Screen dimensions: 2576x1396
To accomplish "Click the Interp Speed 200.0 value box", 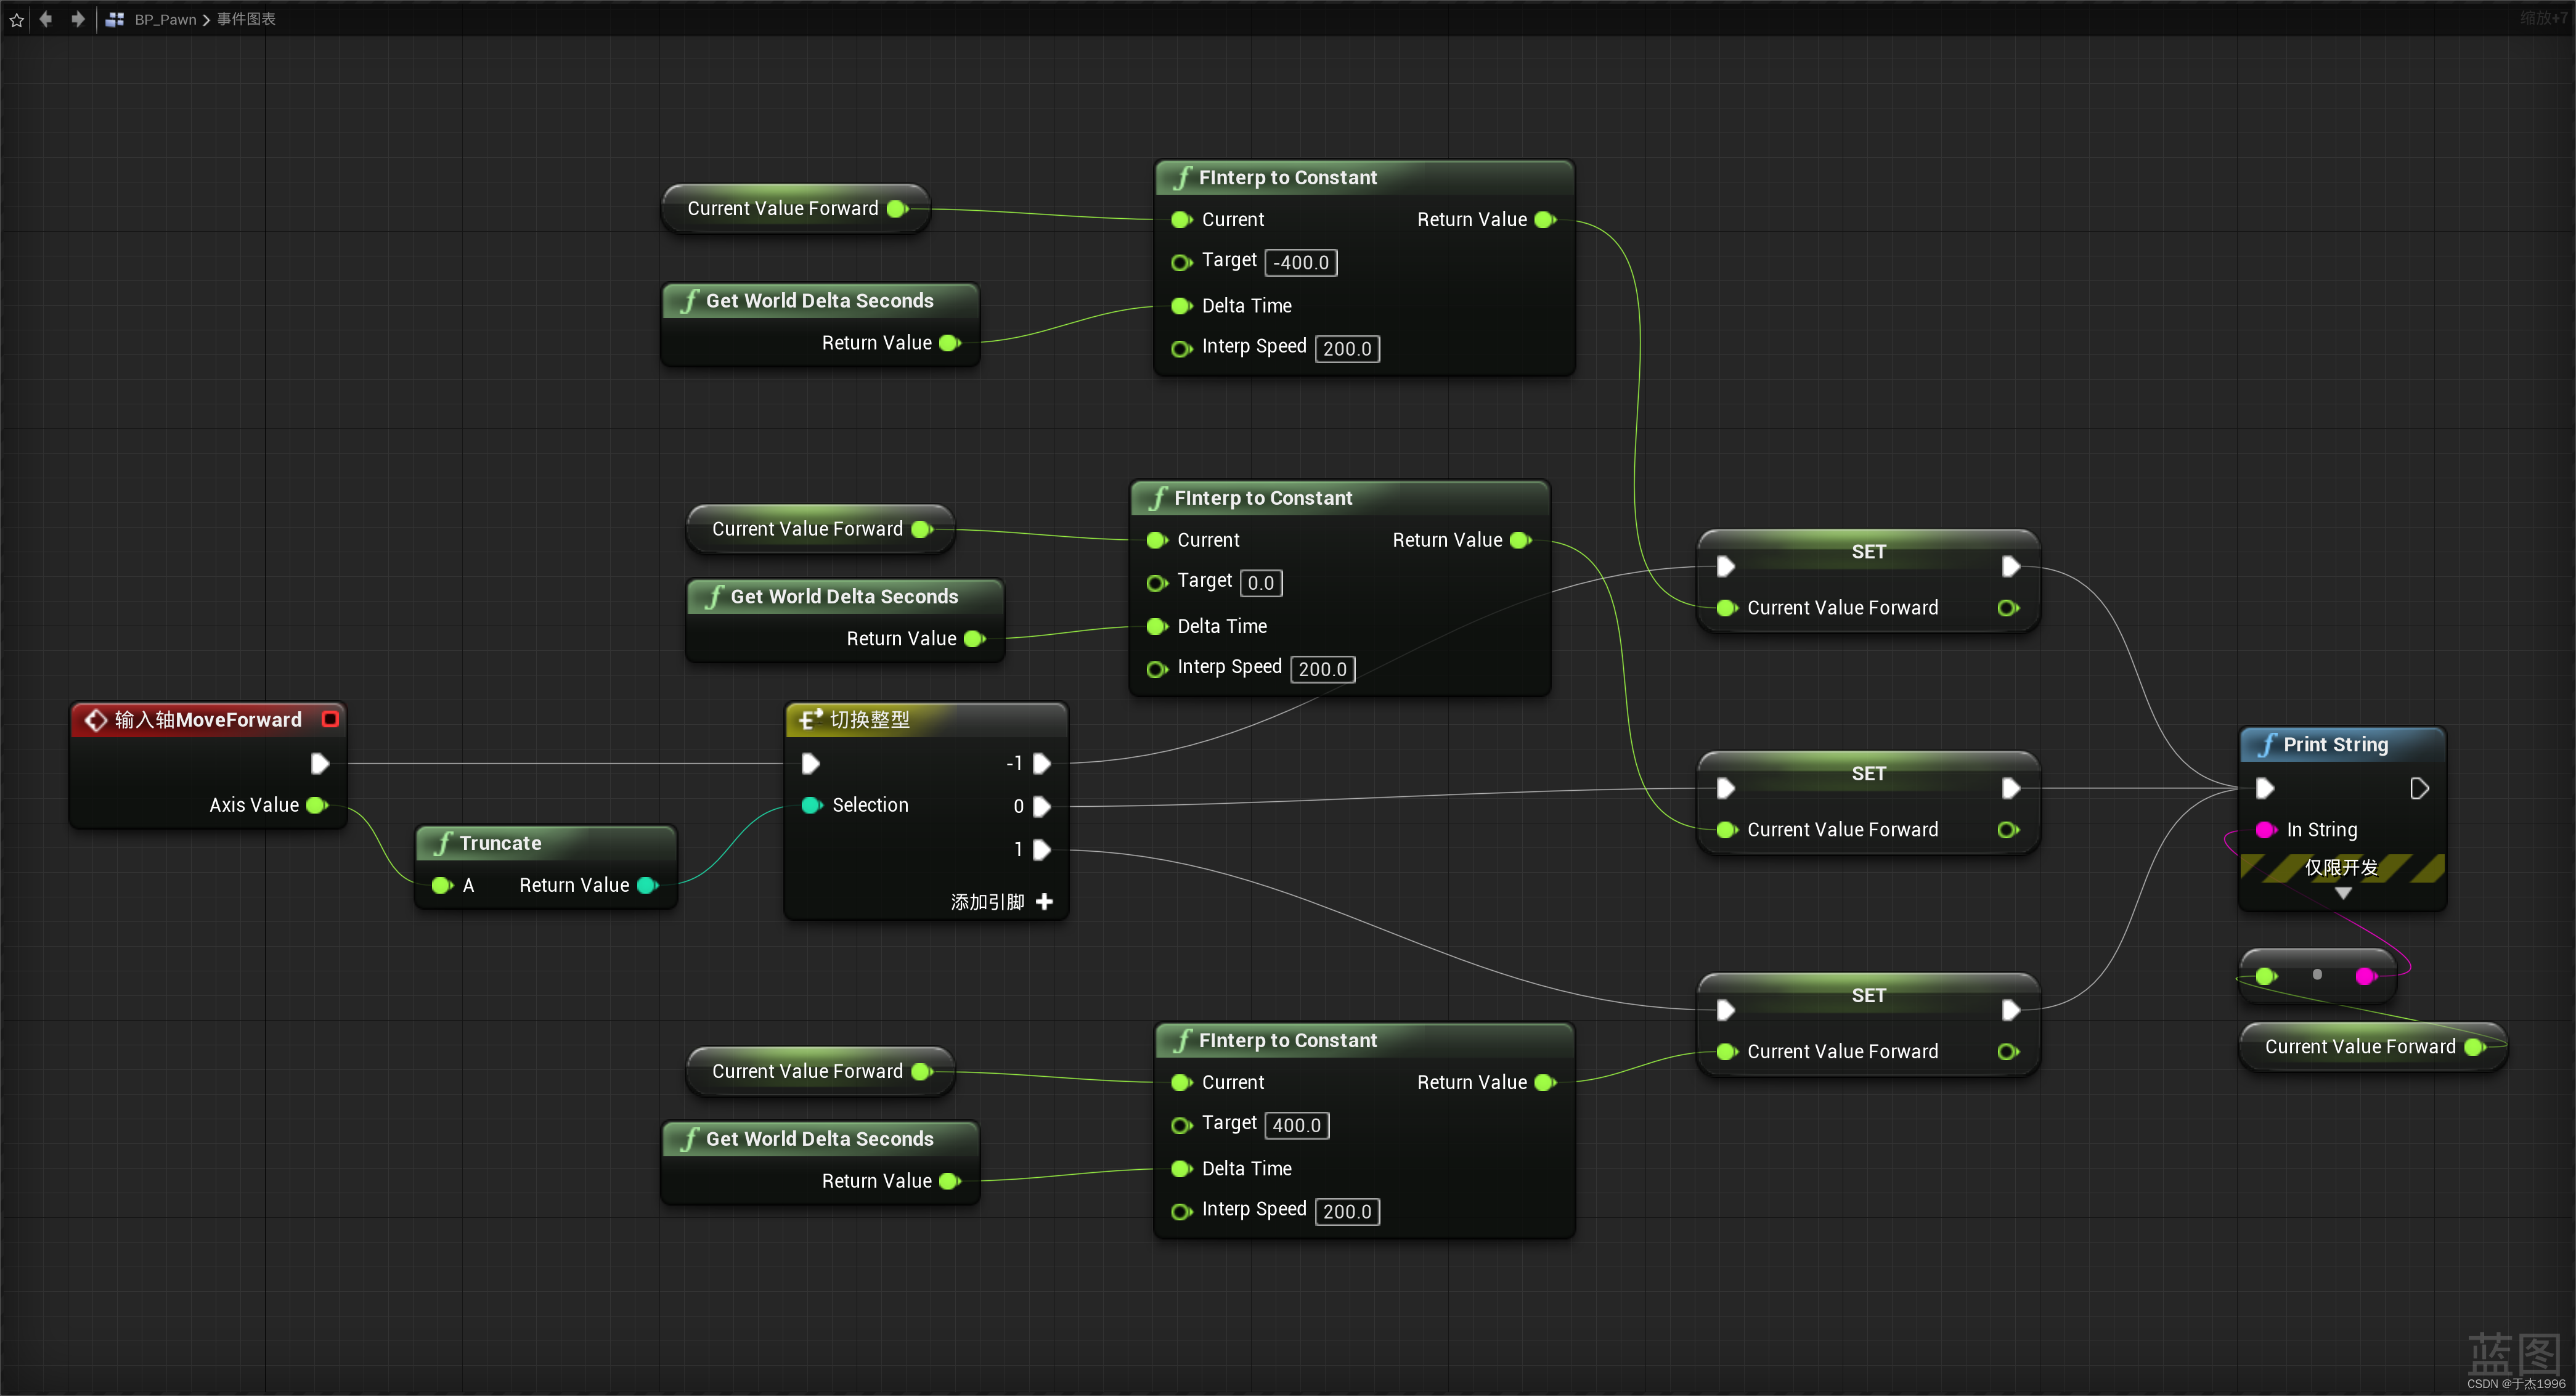I will pos(1347,348).
